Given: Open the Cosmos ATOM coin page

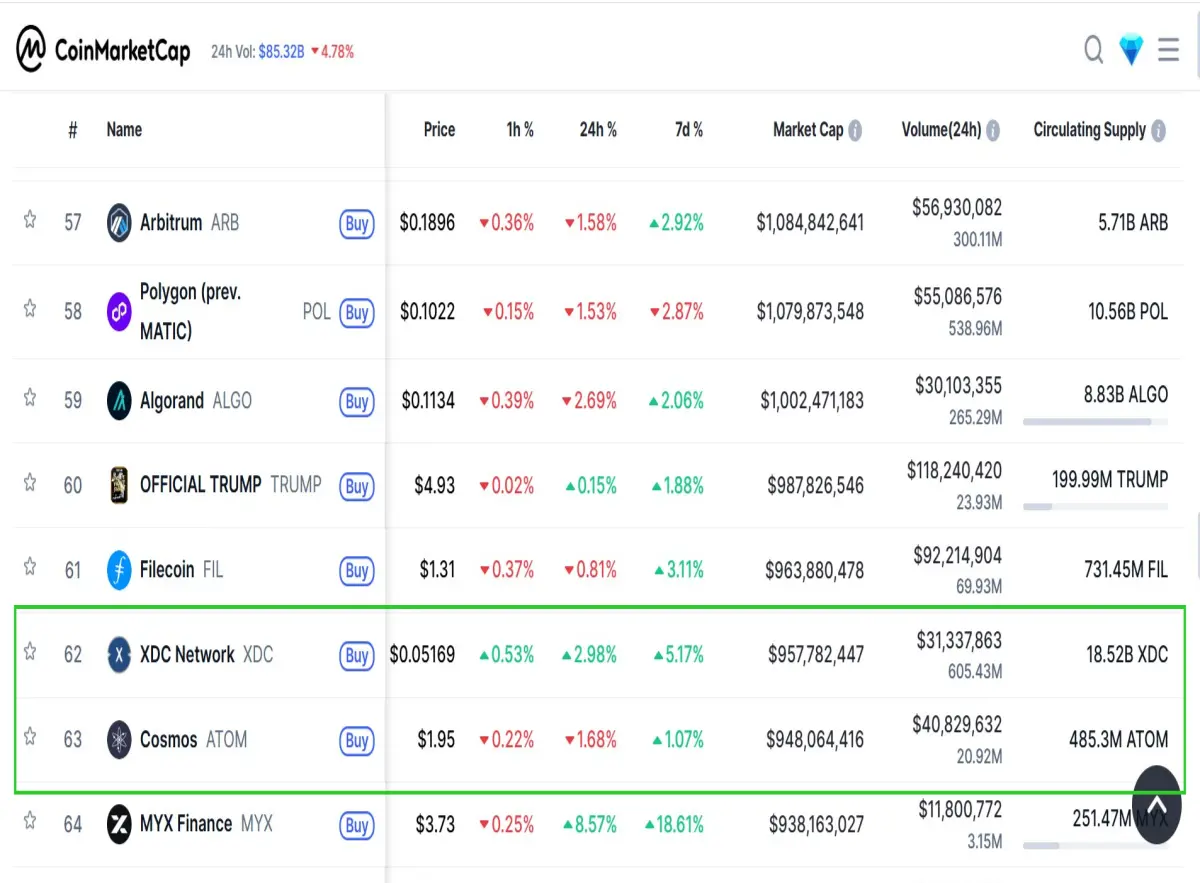Looking at the screenshot, I should tap(193, 740).
